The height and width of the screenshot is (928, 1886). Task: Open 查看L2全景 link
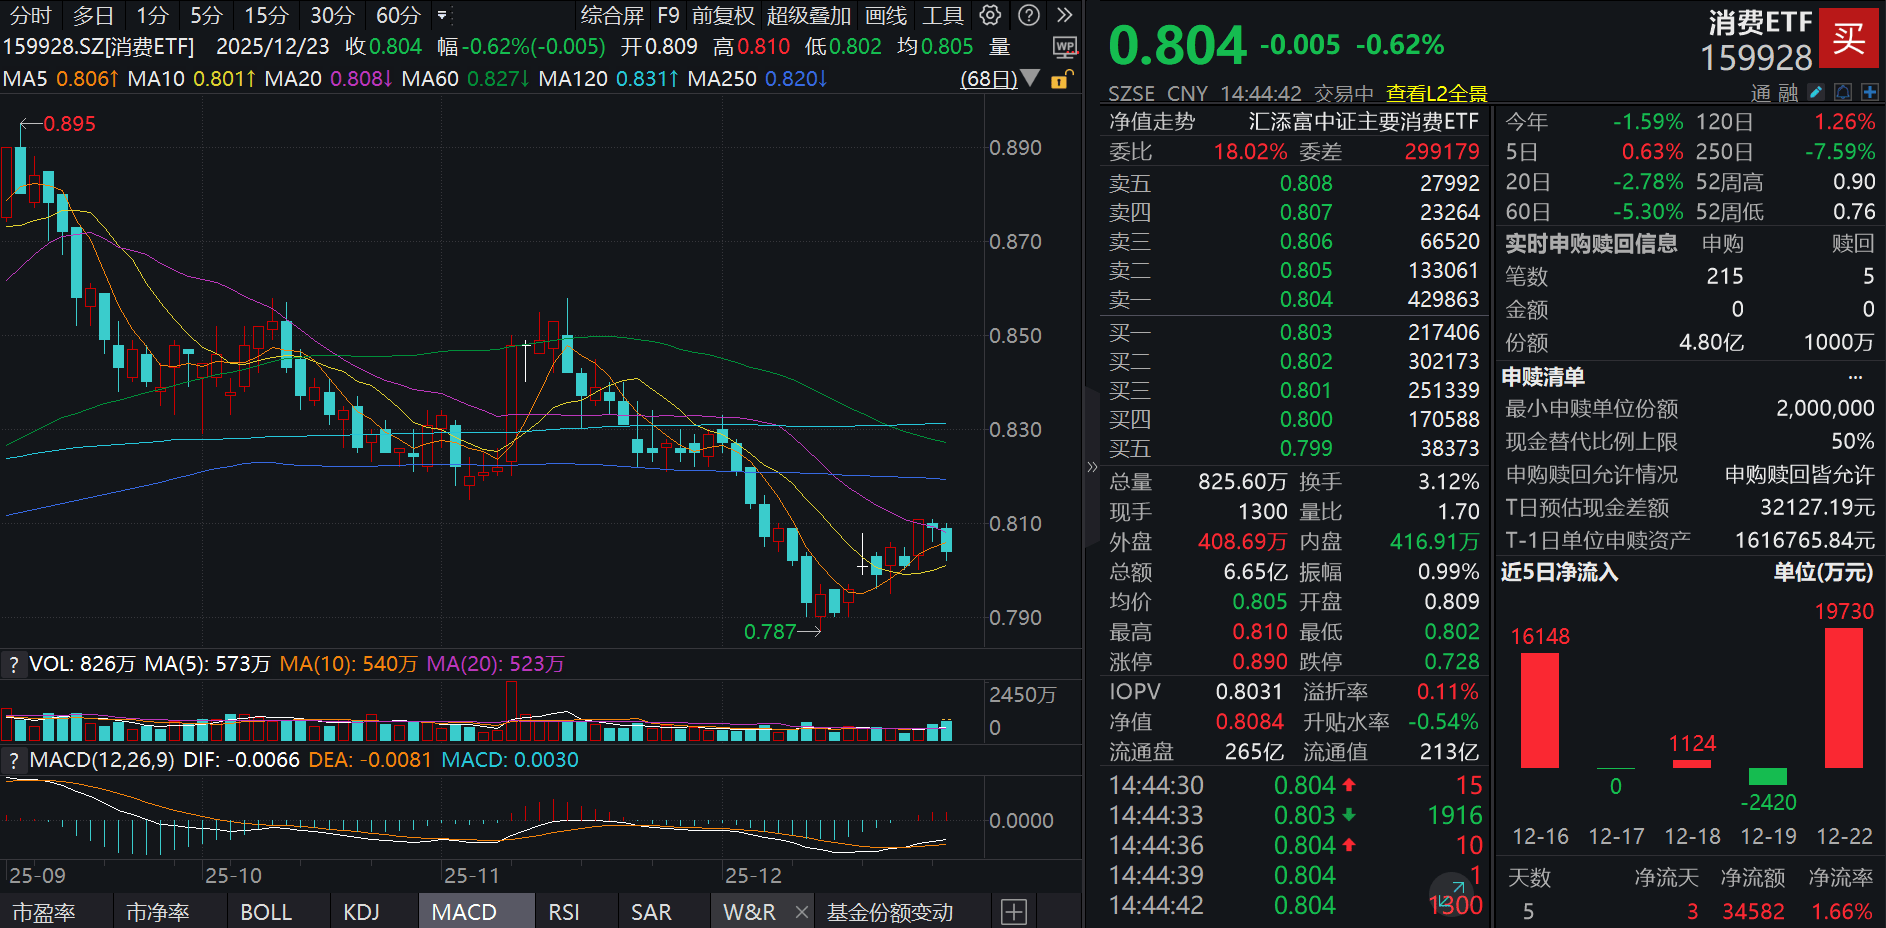click(x=1436, y=94)
